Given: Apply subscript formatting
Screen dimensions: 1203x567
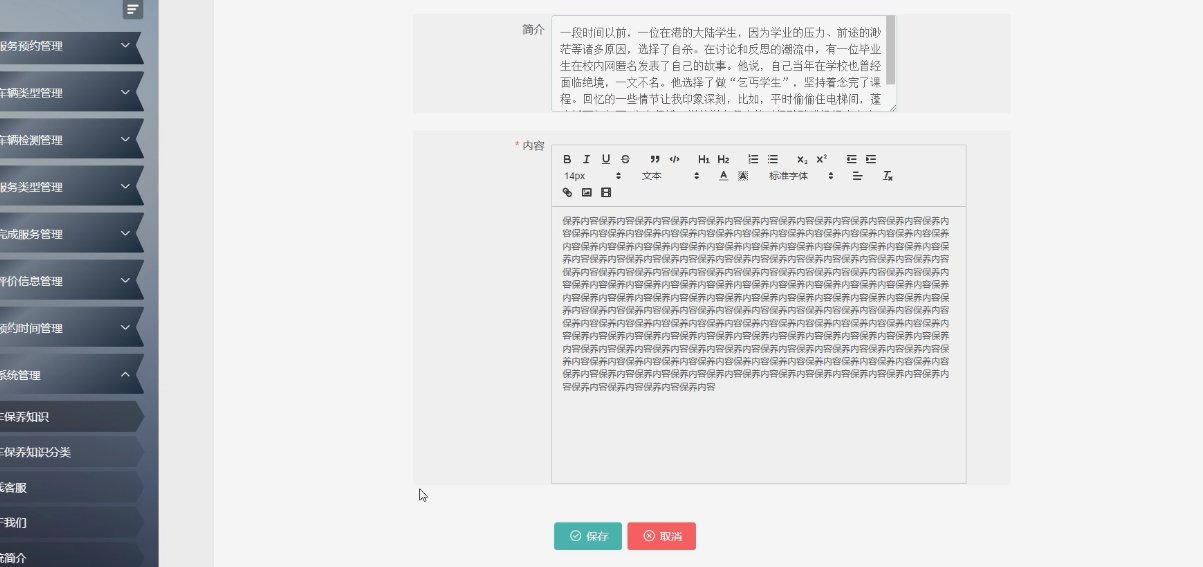Looking at the screenshot, I should [x=802, y=159].
